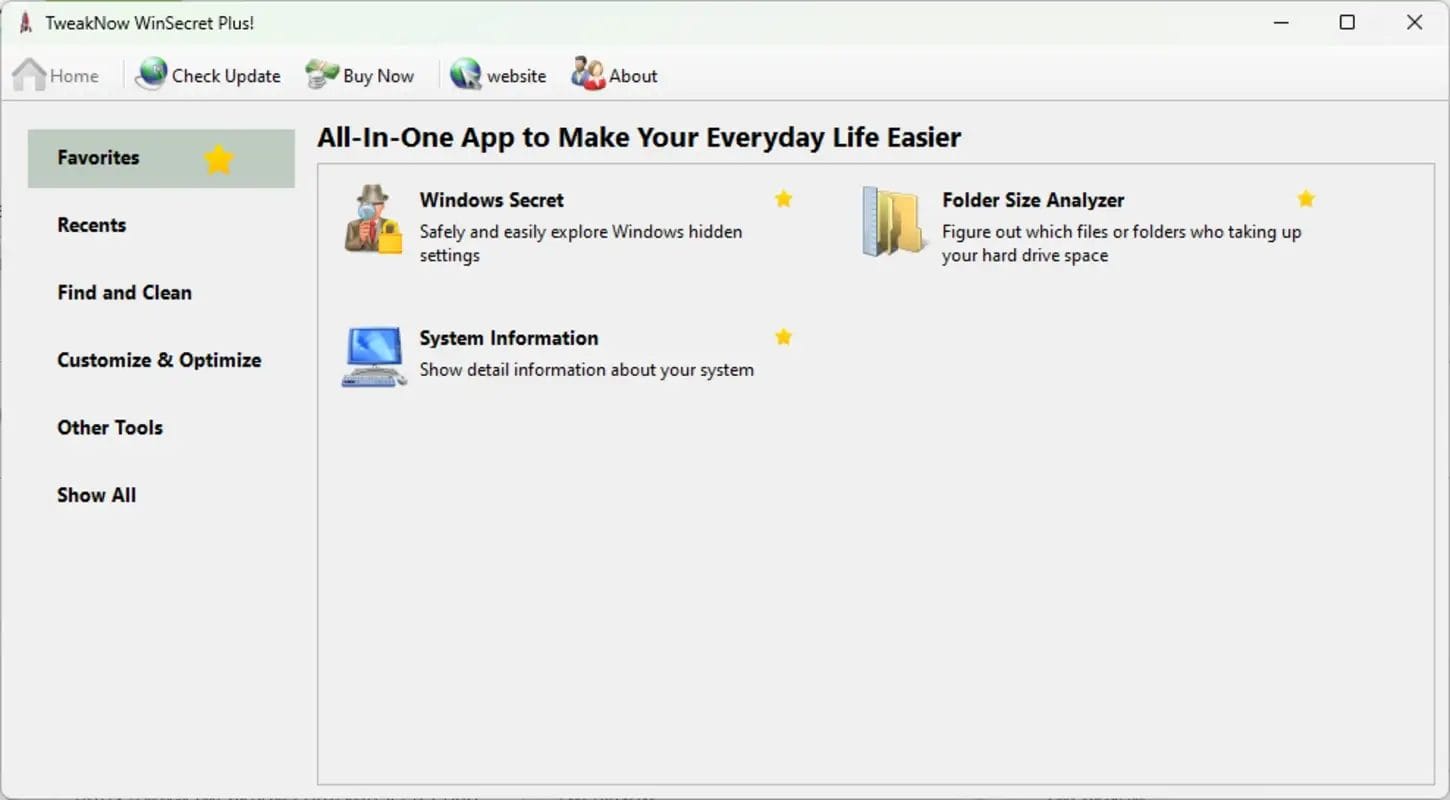Viewport: 1450px width, 800px height.
Task: Click the Check Update globe icon
Action: [x=151, y=75]
